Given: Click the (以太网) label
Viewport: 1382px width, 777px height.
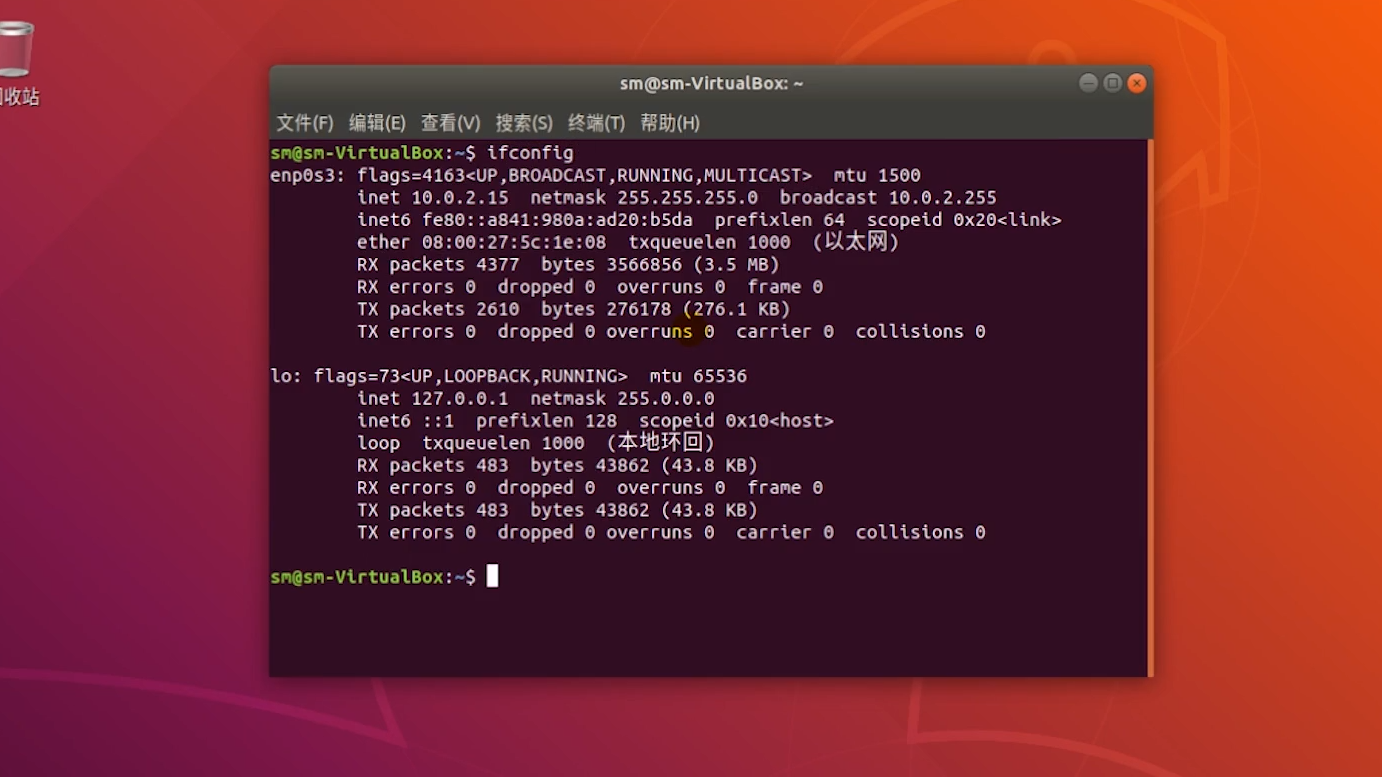Looking at the screenshot, I should 856,242.
